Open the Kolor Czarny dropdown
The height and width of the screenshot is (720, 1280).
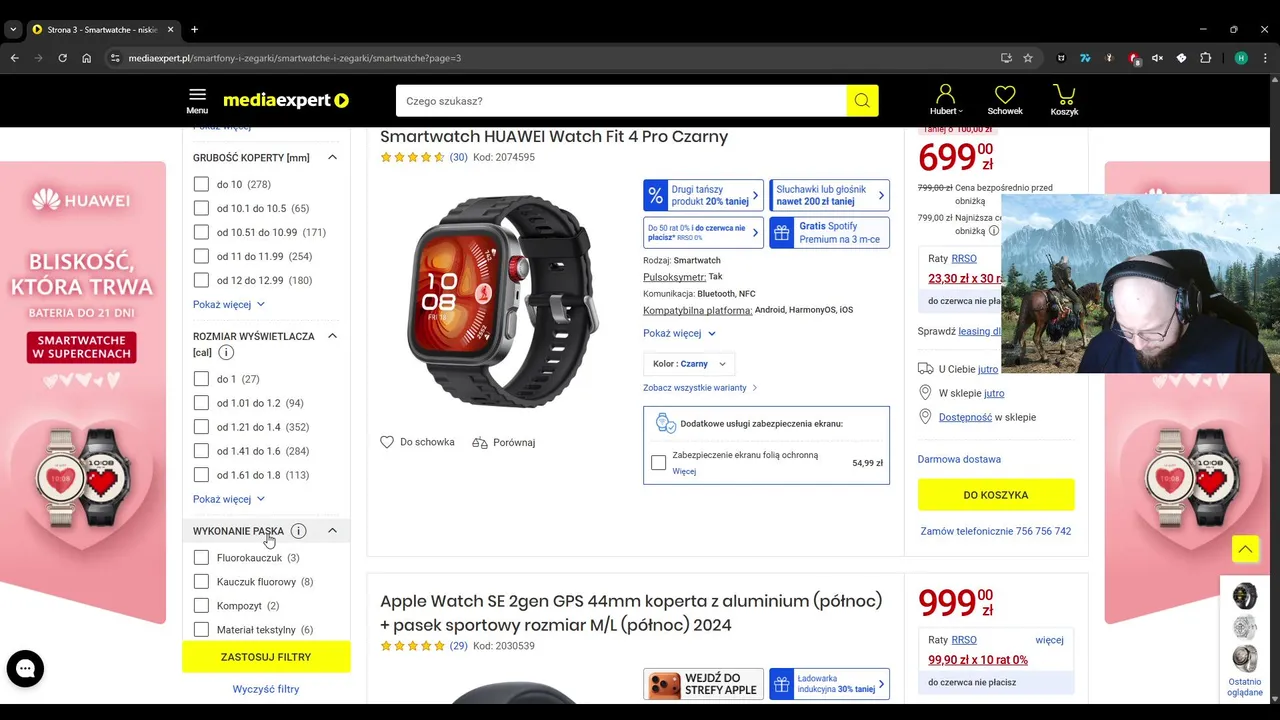coord(691,364)
